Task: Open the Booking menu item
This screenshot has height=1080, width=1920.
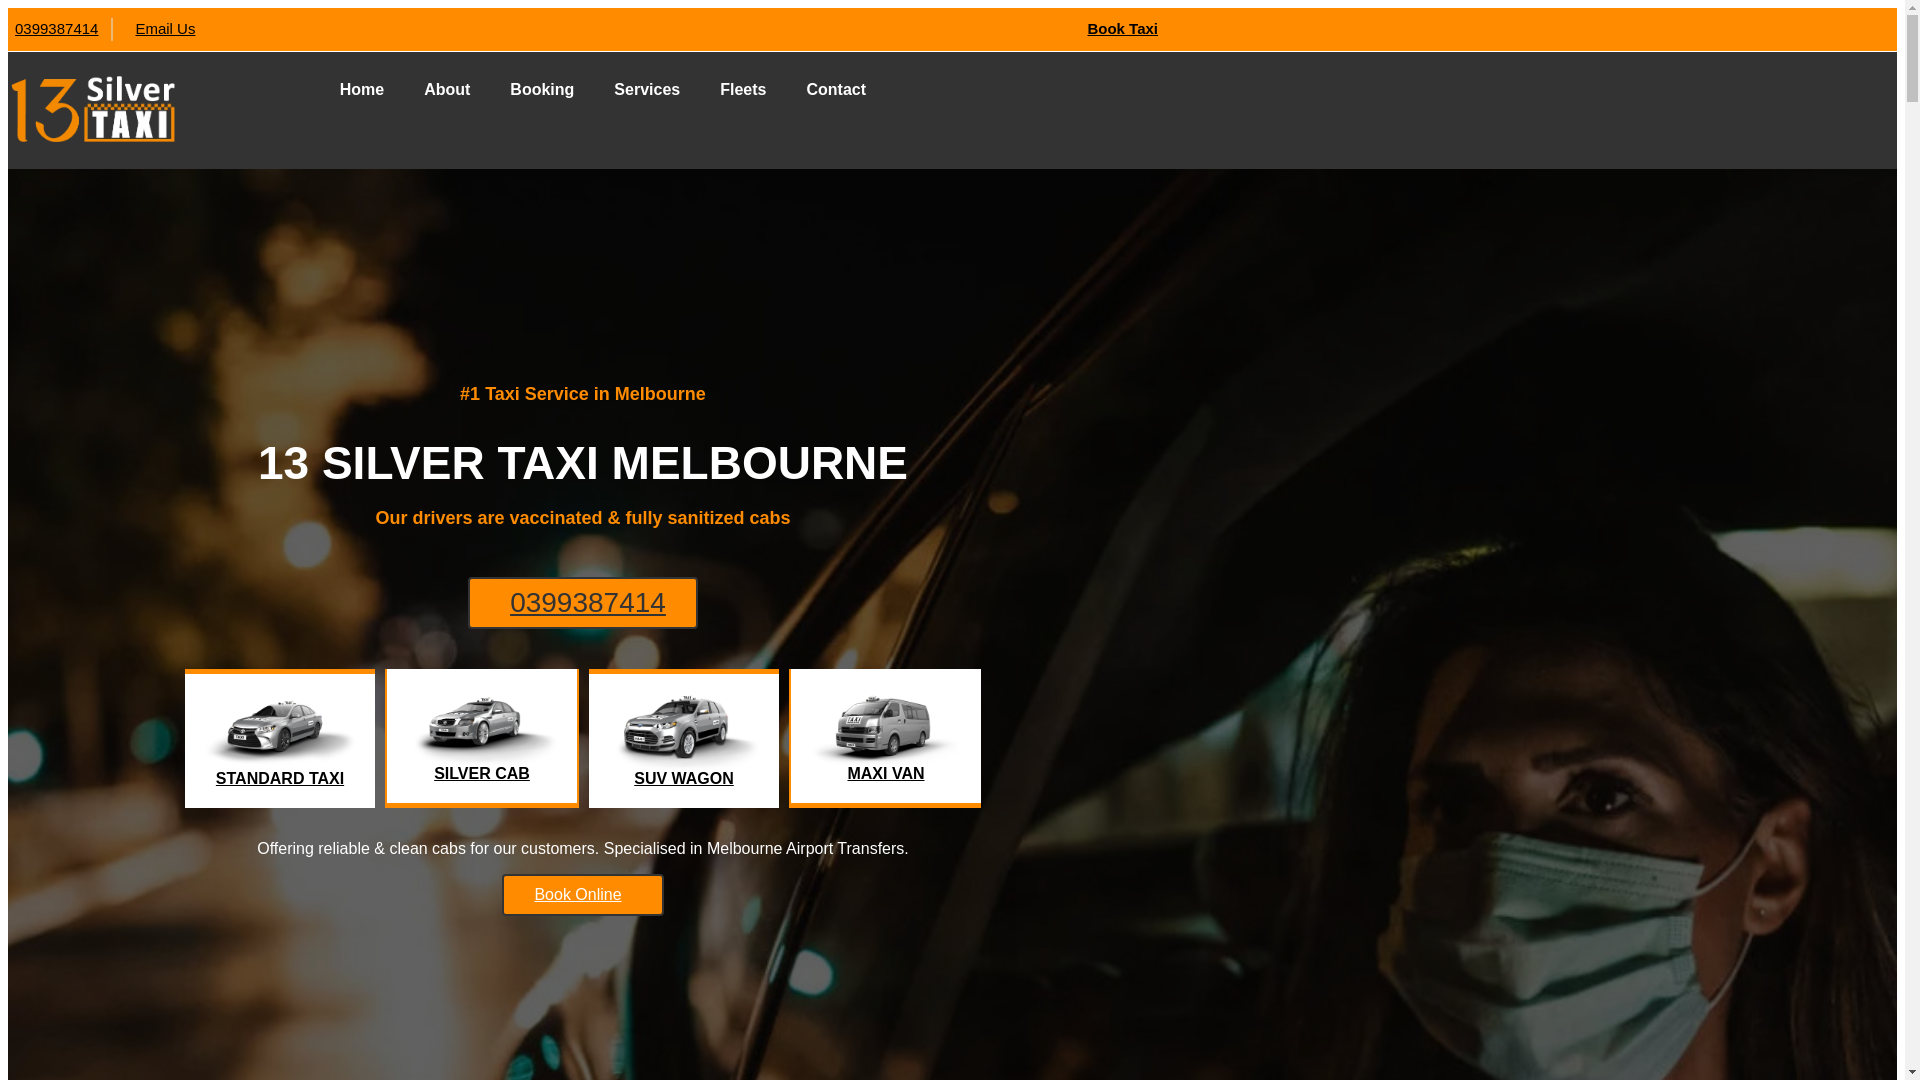Action: pyautogui.click(x=542, y=90)
